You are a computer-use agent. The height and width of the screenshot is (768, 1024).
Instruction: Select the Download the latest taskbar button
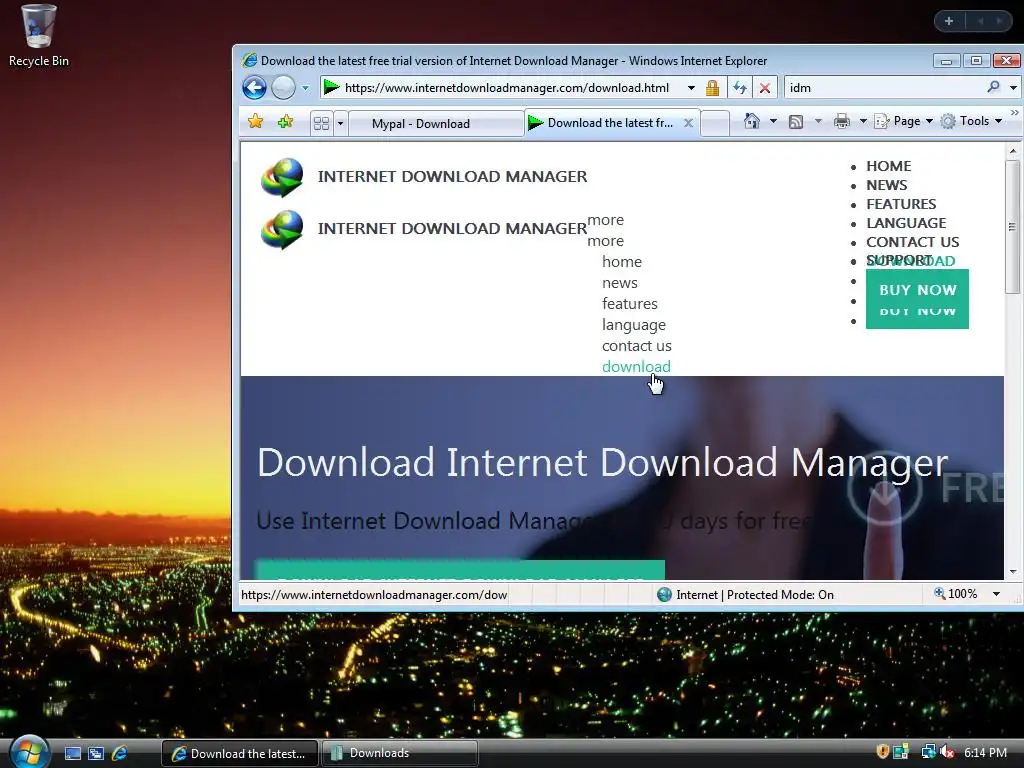point(240,753)
